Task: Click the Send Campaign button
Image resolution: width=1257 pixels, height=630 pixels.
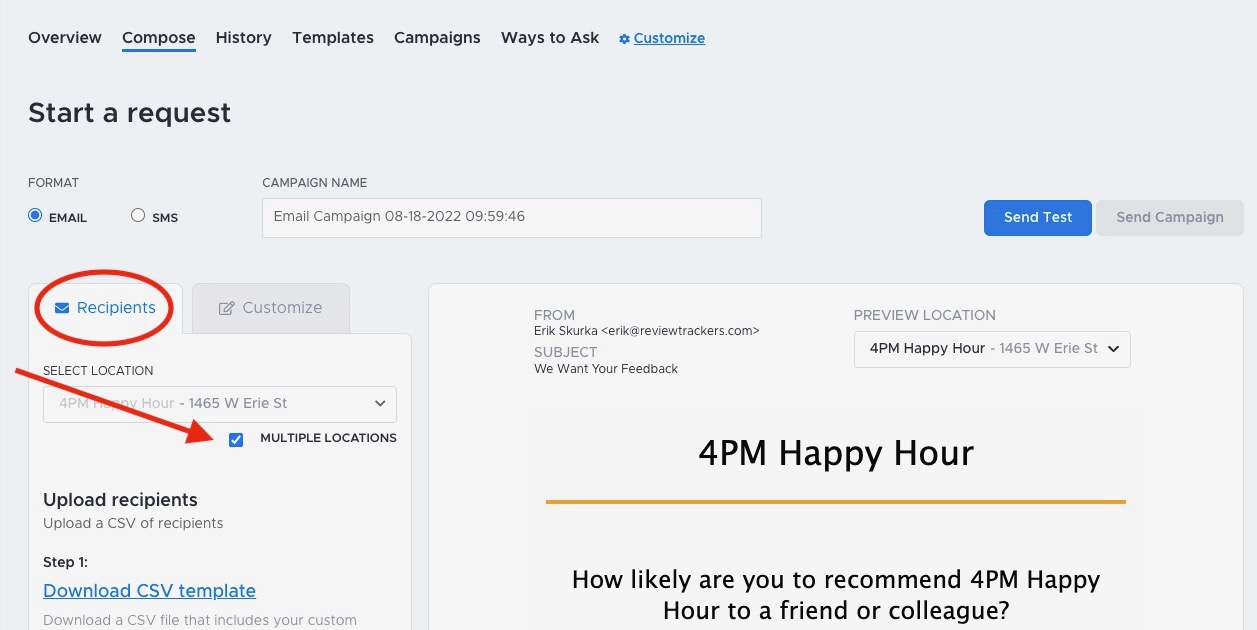Action: 1170,217
